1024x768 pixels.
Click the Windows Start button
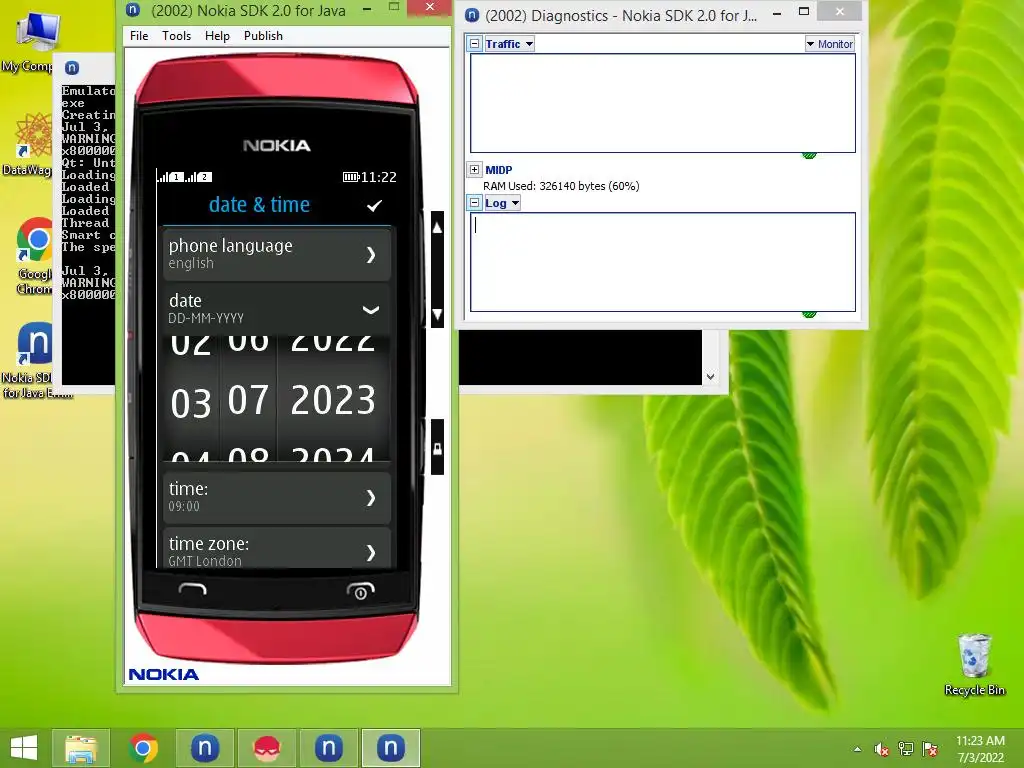click(x=24, y=748)
